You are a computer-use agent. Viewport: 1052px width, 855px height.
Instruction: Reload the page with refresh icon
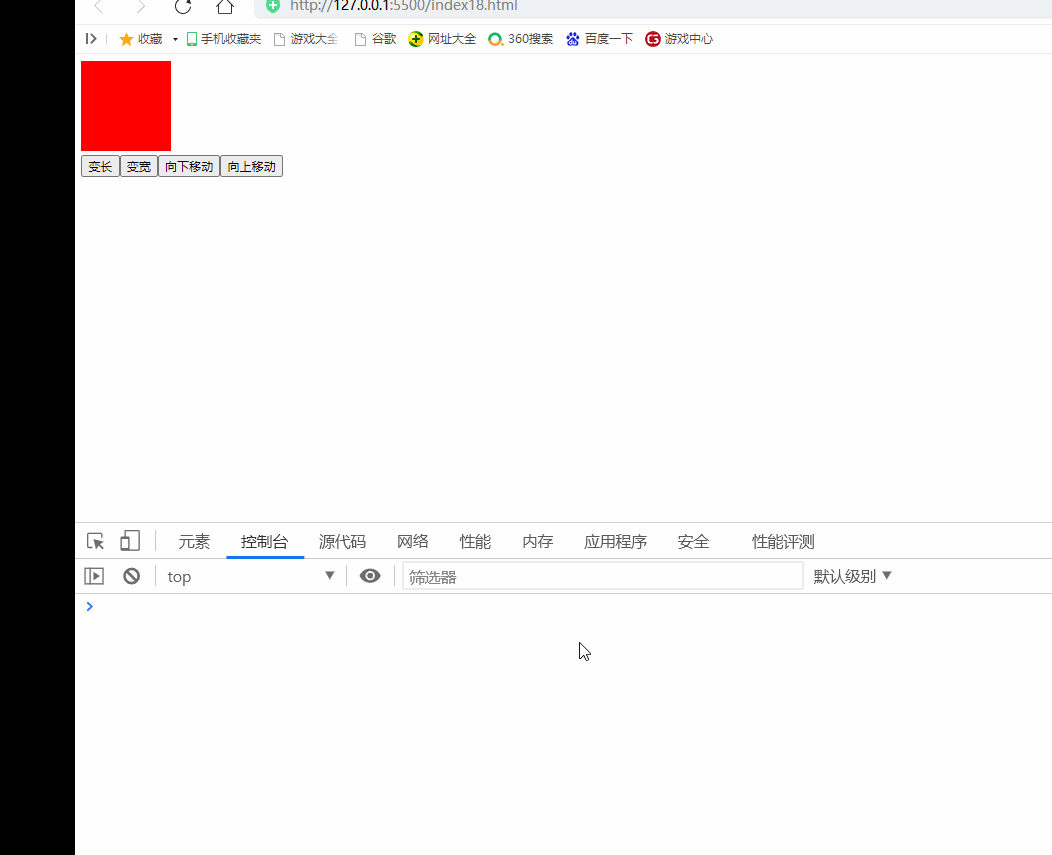(182, 7)
